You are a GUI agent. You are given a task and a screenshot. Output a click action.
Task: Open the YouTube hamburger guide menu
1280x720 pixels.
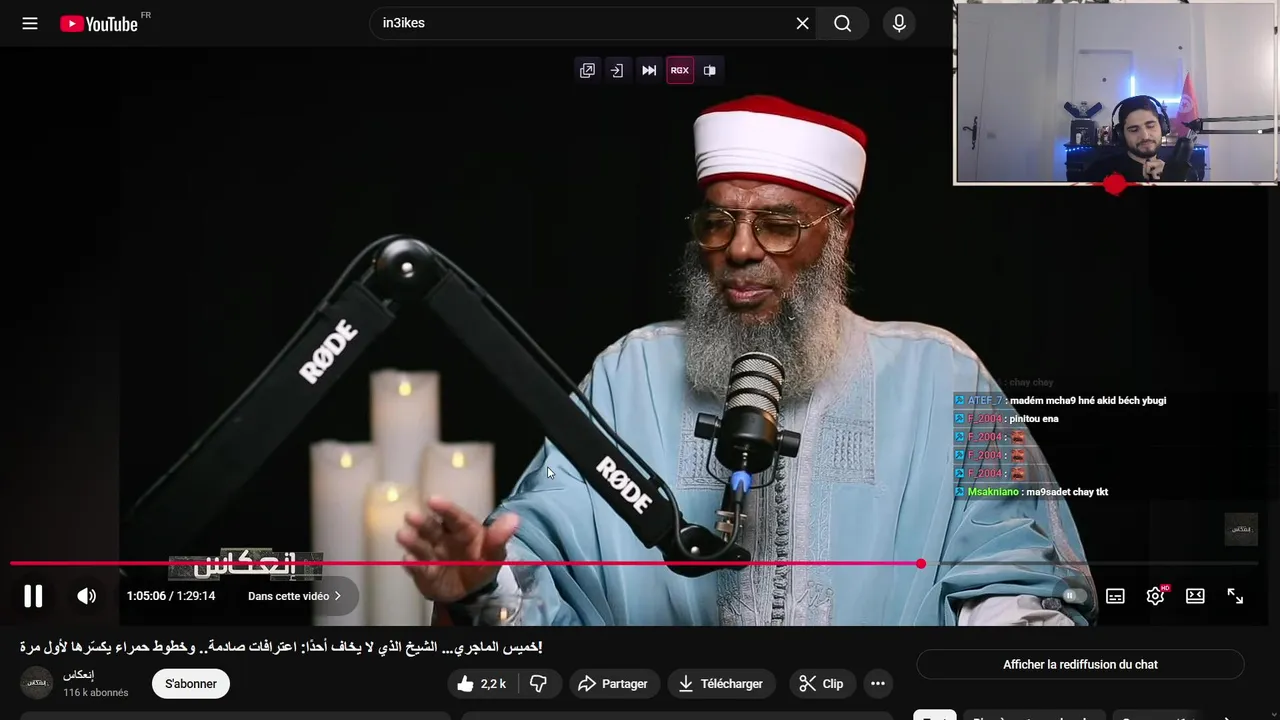30,23
